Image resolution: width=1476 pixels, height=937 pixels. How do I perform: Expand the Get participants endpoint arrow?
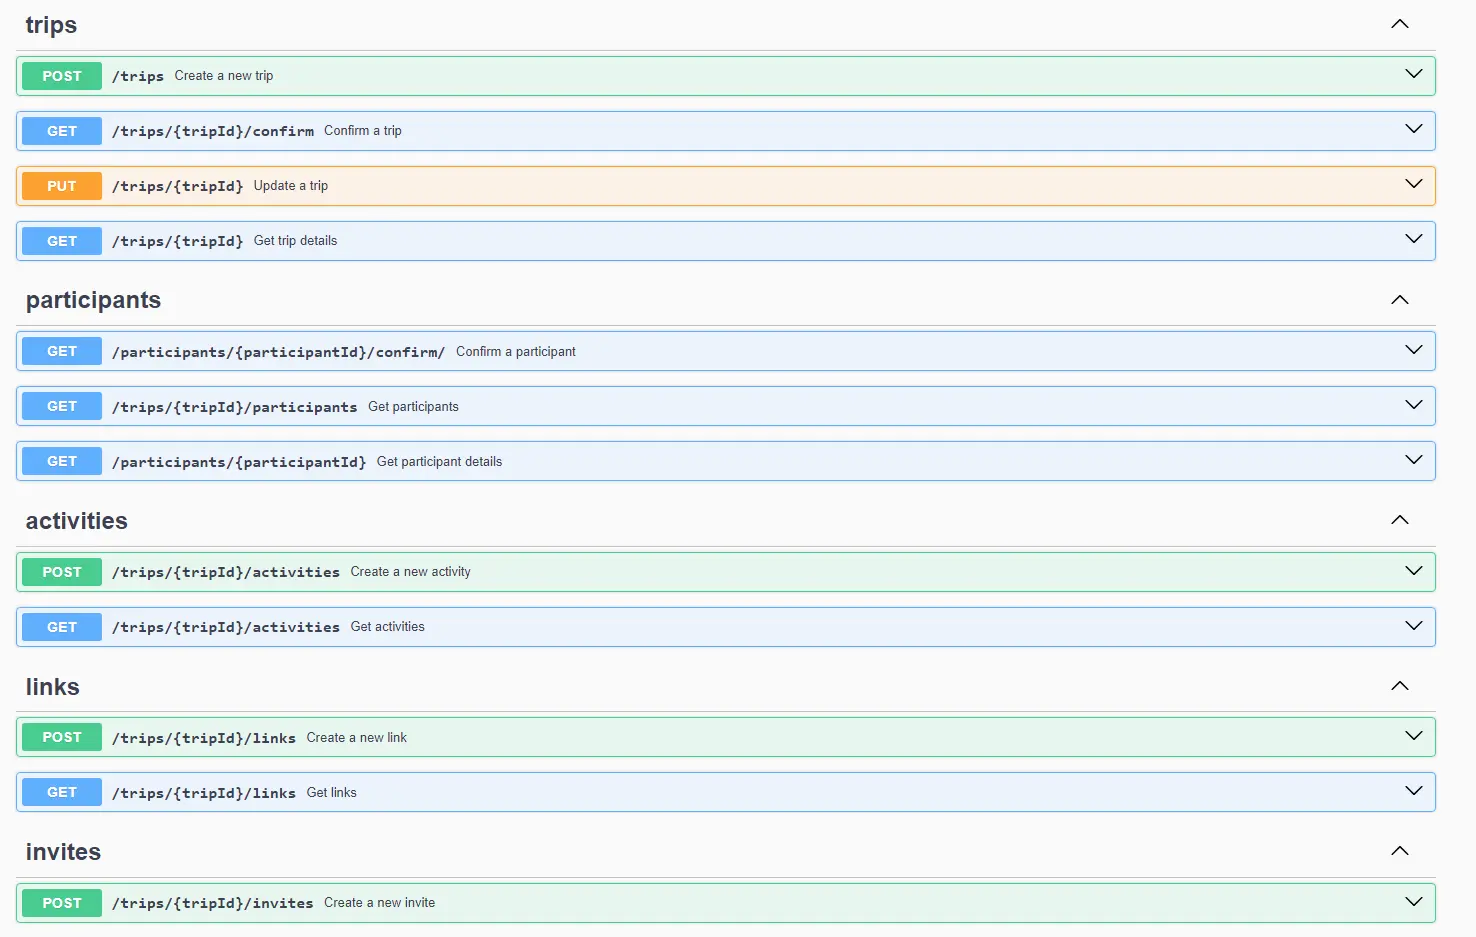1414,405
